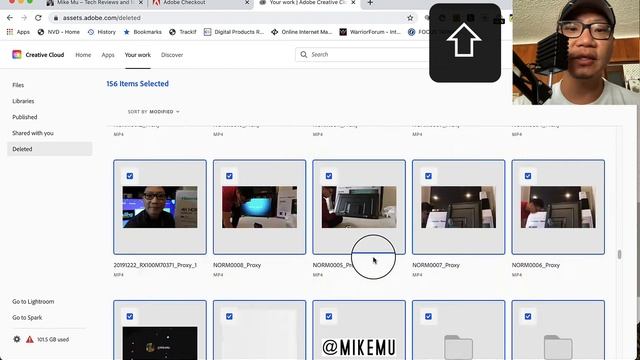Open Shared with you in sidebar
The height and width of the screenshot is (360, 640).
point(33,133)
